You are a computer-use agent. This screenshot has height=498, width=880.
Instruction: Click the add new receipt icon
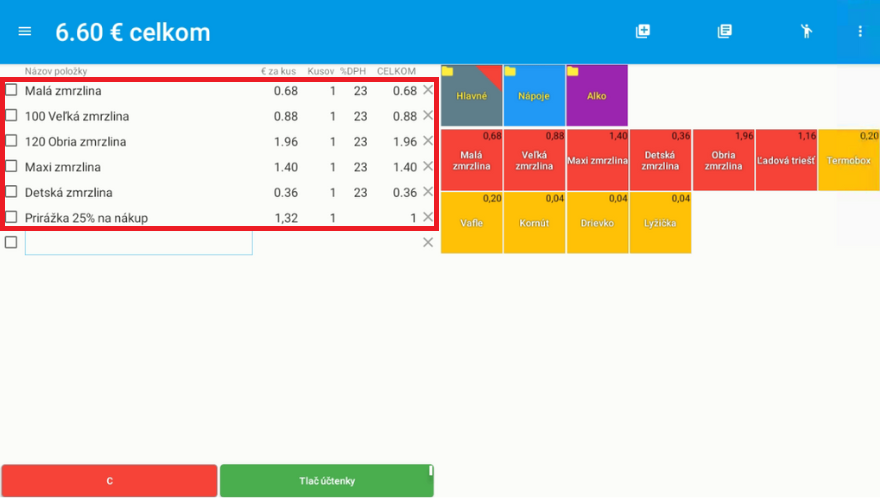tap(643, 31)
